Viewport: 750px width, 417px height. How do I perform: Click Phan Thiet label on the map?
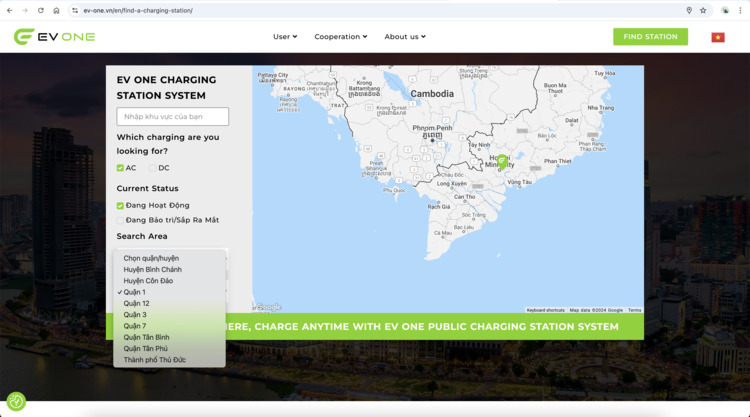558,161
